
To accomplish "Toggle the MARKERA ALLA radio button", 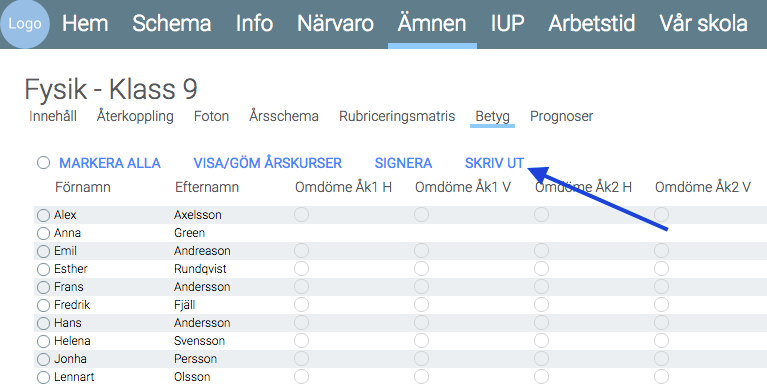I will click(x=44, y=162).
